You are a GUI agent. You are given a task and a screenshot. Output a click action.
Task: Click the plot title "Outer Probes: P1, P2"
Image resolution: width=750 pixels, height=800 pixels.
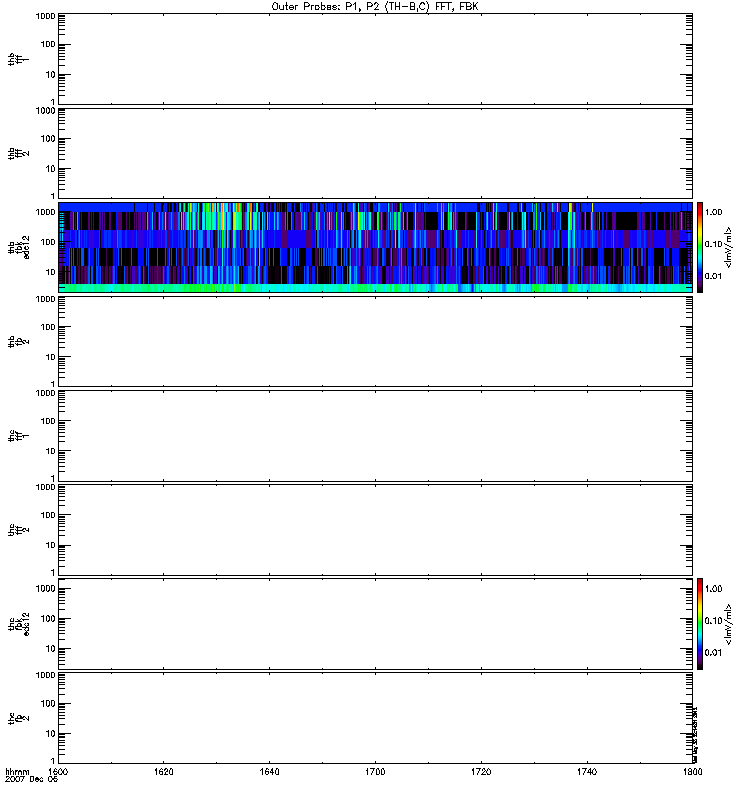pos(375,6)
